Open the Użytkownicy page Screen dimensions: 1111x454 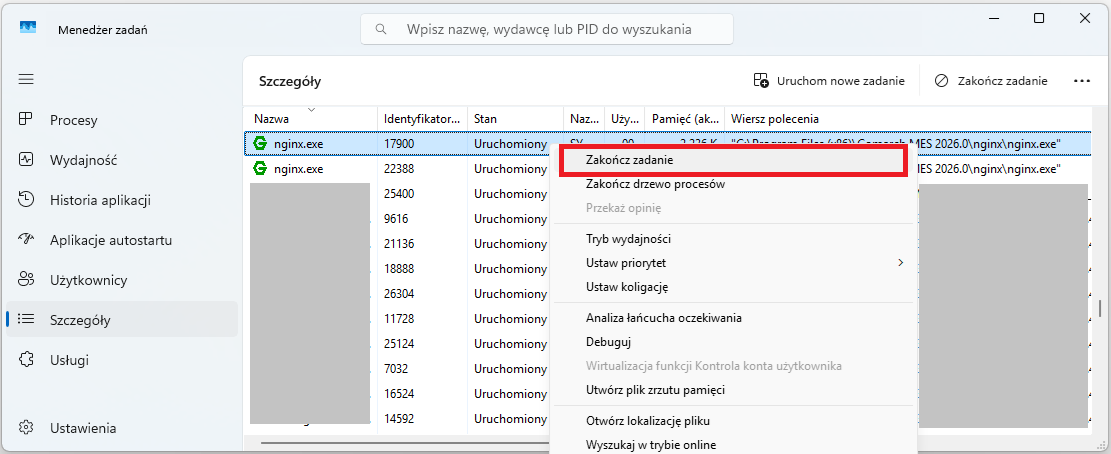[x=122, y=280]
